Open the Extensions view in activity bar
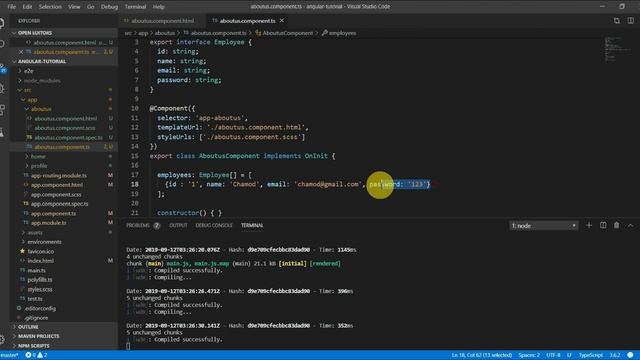The image size is (640, 360). click(2, 109)
